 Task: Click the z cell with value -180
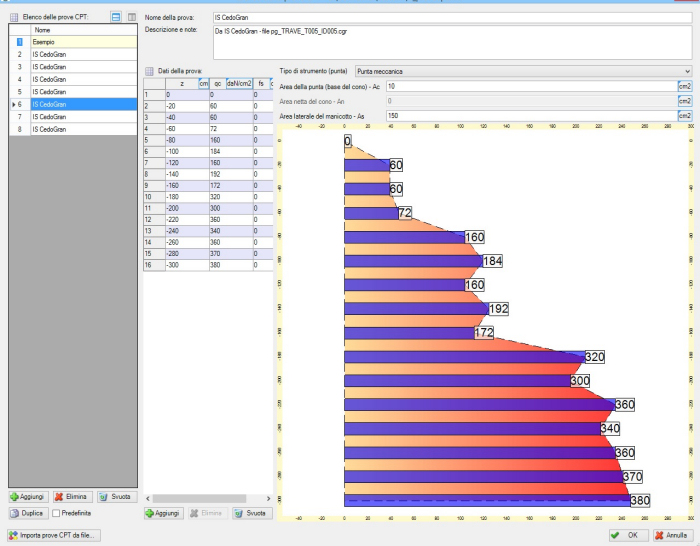tap(187, 197)
